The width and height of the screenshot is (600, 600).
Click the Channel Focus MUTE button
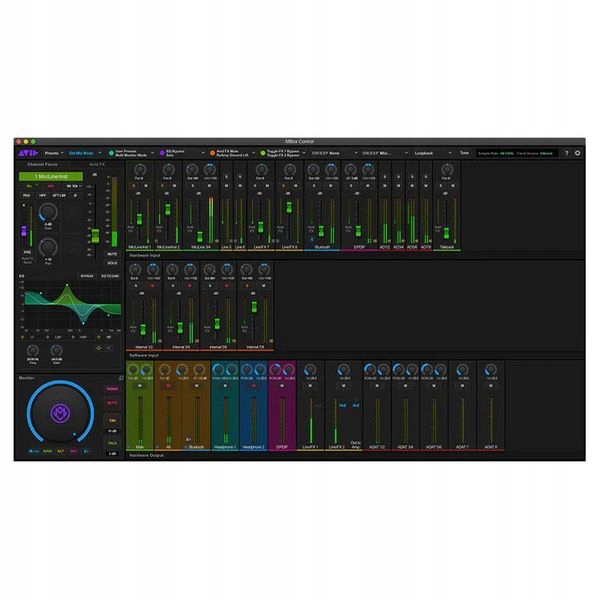[112, 254]
